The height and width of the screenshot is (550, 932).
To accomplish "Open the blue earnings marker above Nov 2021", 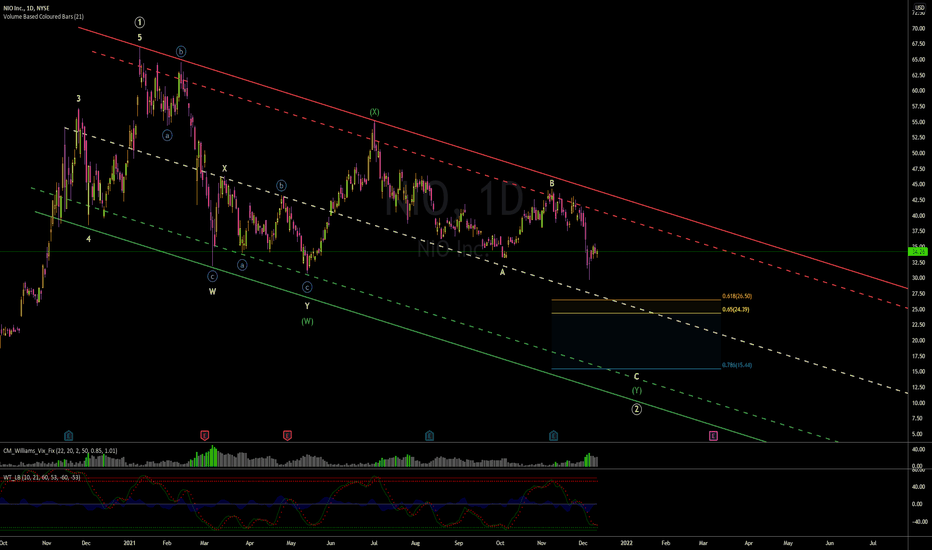I will pos(553,436).
